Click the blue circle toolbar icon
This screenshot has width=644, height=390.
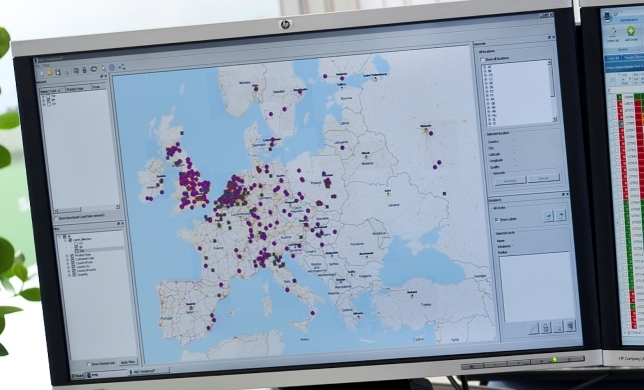112,68
